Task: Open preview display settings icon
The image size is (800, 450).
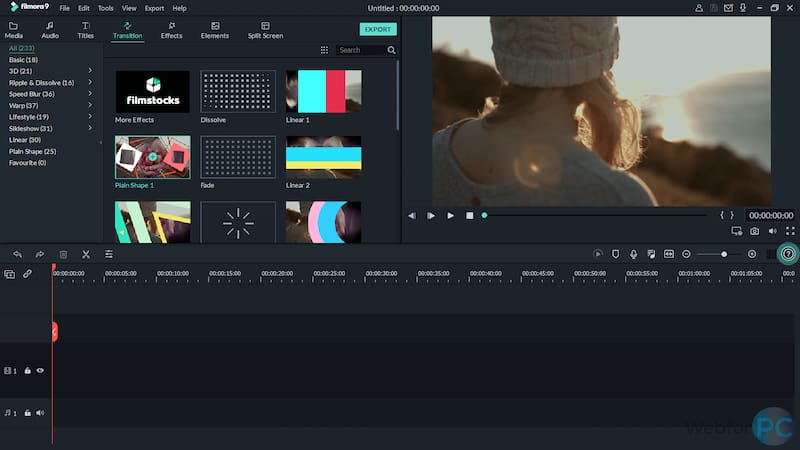Action: pyautogui.click(x=736, y=231)
